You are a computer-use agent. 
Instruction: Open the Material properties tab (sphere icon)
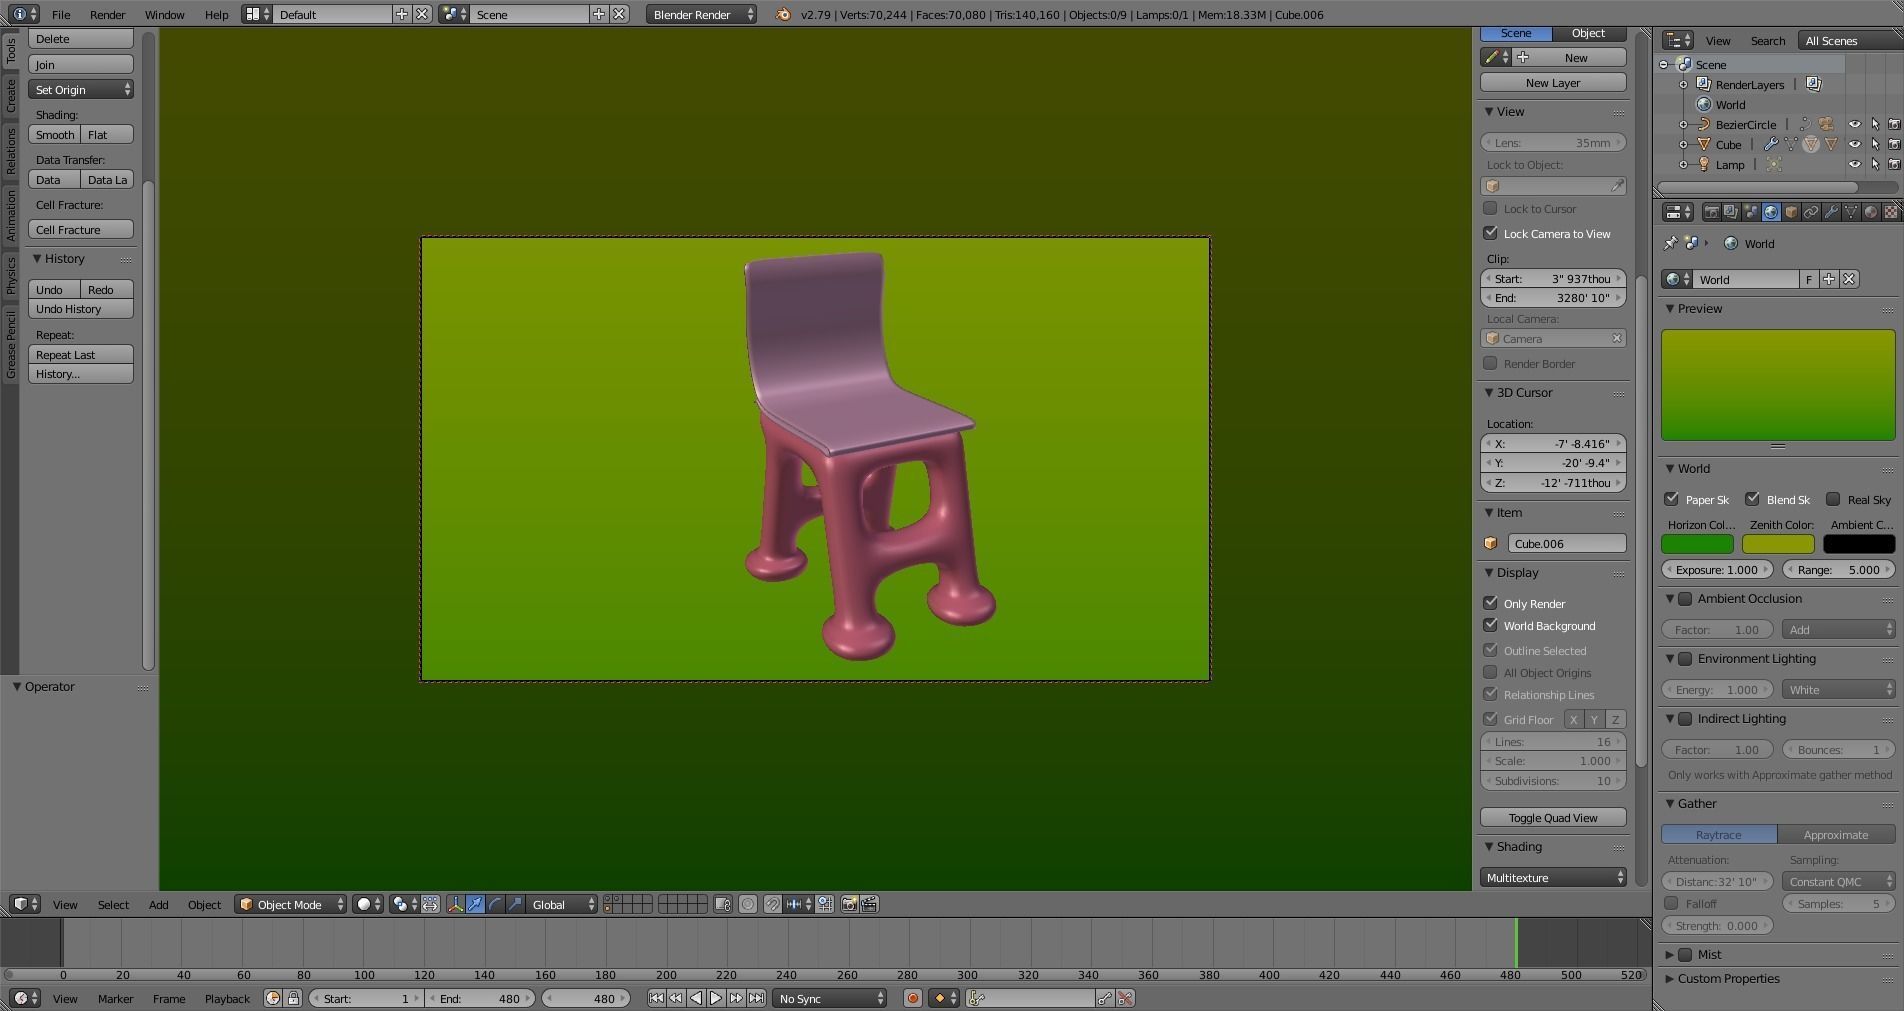(x=1871, y=212)
